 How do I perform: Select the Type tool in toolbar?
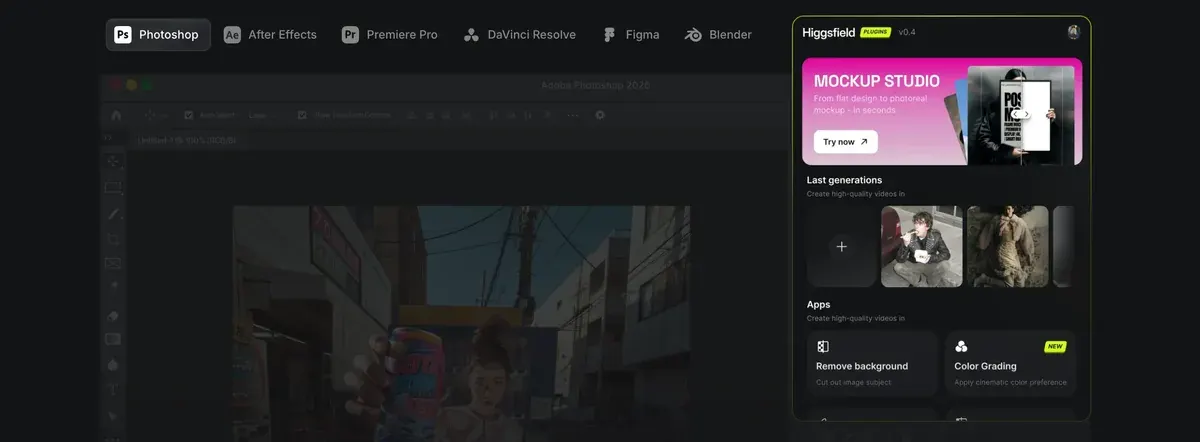pyautogui.click(x=113, y=390)
